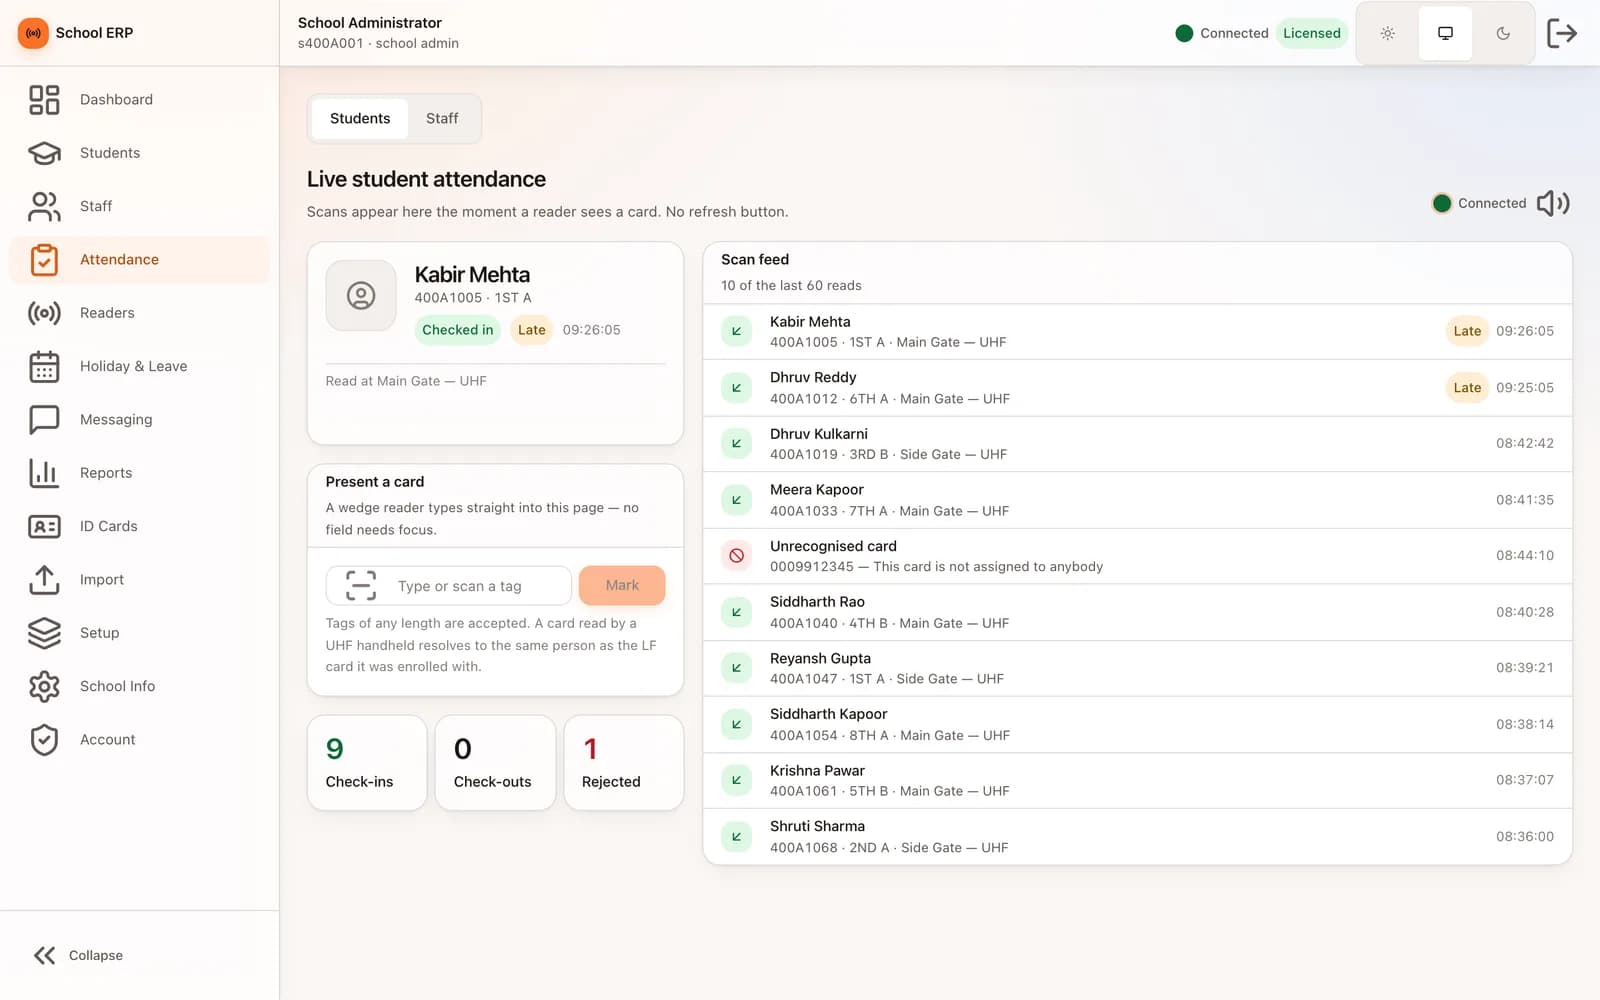Open Readers signal icon in sidebar
Image resolution: width=1600 pixels, height=1000 pixels.
click(x=44, y=313)
